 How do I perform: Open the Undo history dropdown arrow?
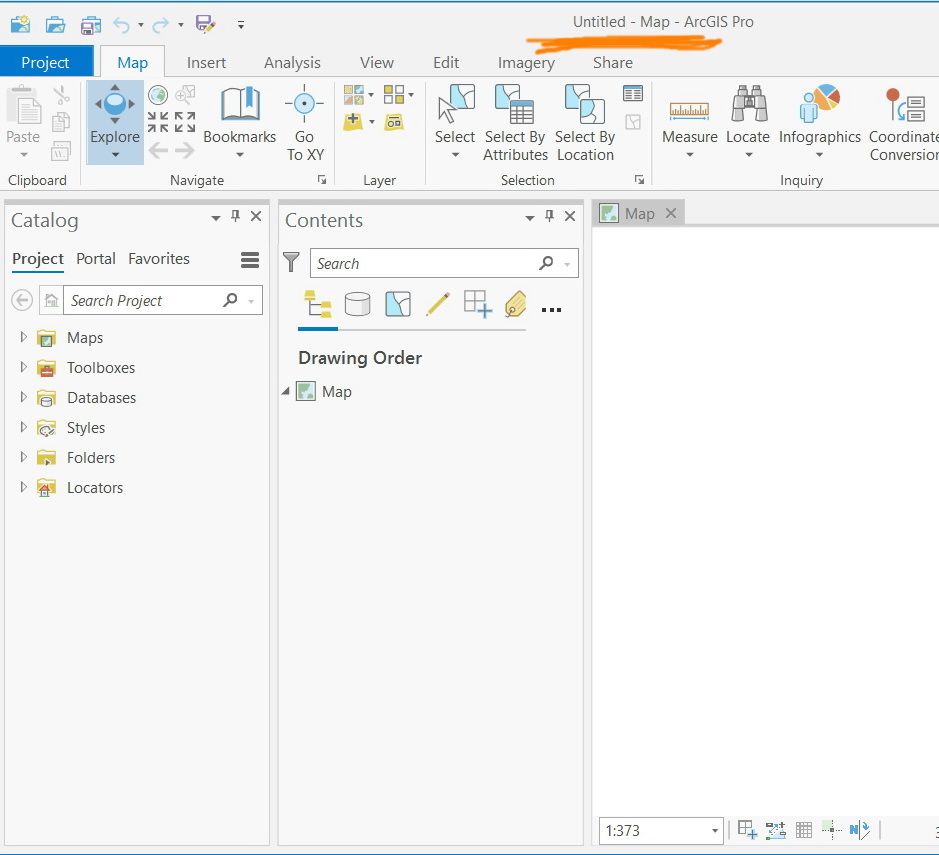pos(141,25)
